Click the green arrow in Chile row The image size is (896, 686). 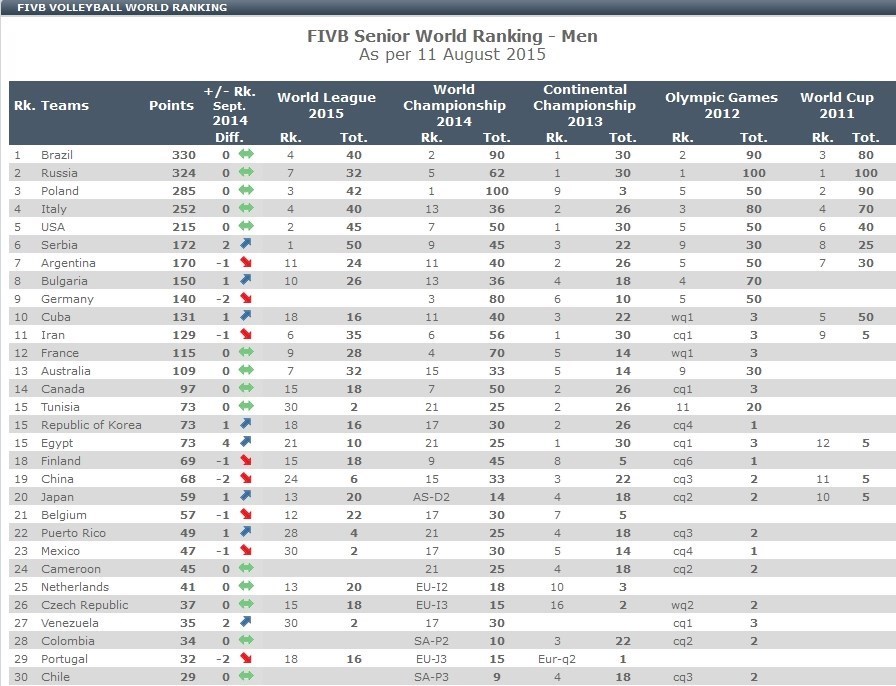coord(246,677)
